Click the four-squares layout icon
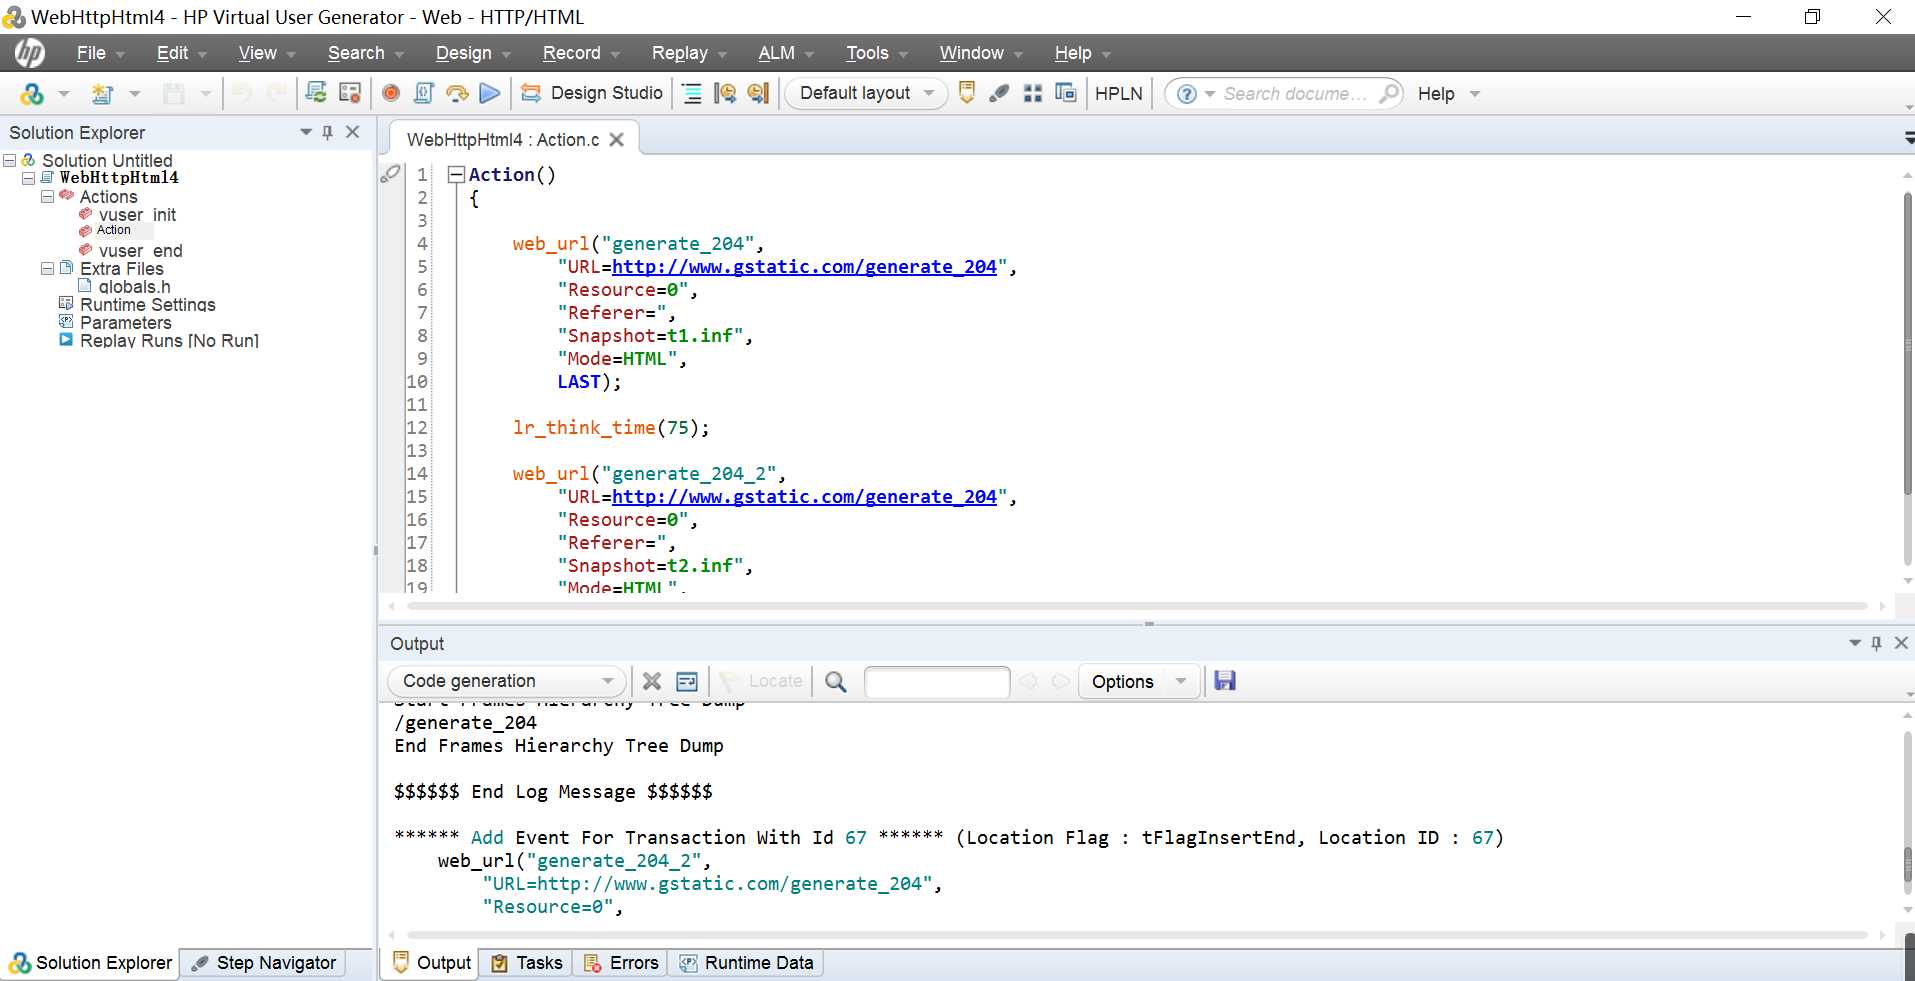Screen dimensions: 1915x981 1033,93
